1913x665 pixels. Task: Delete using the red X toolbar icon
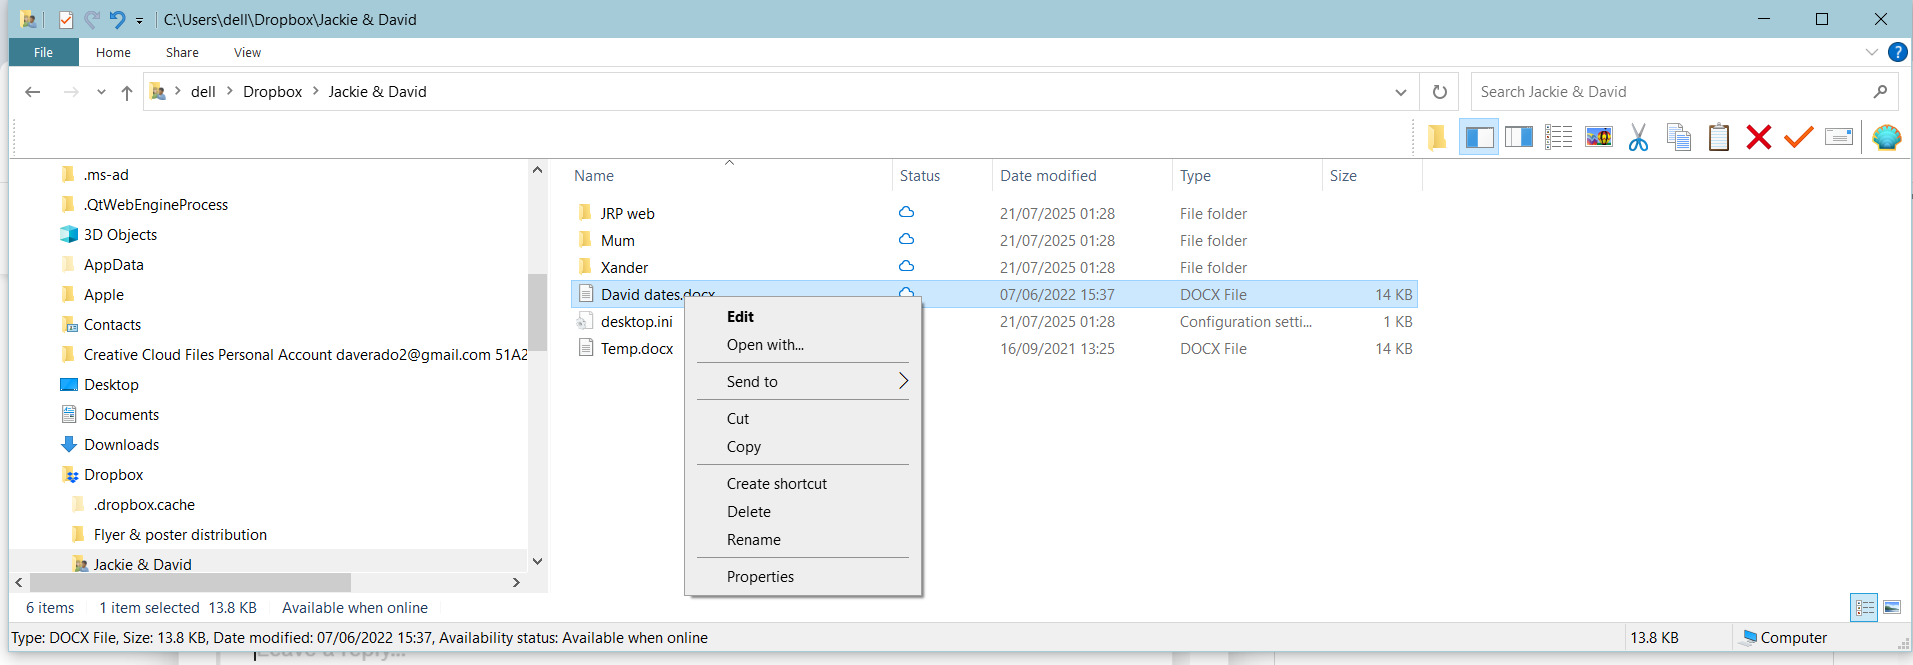pos(1759,137)
